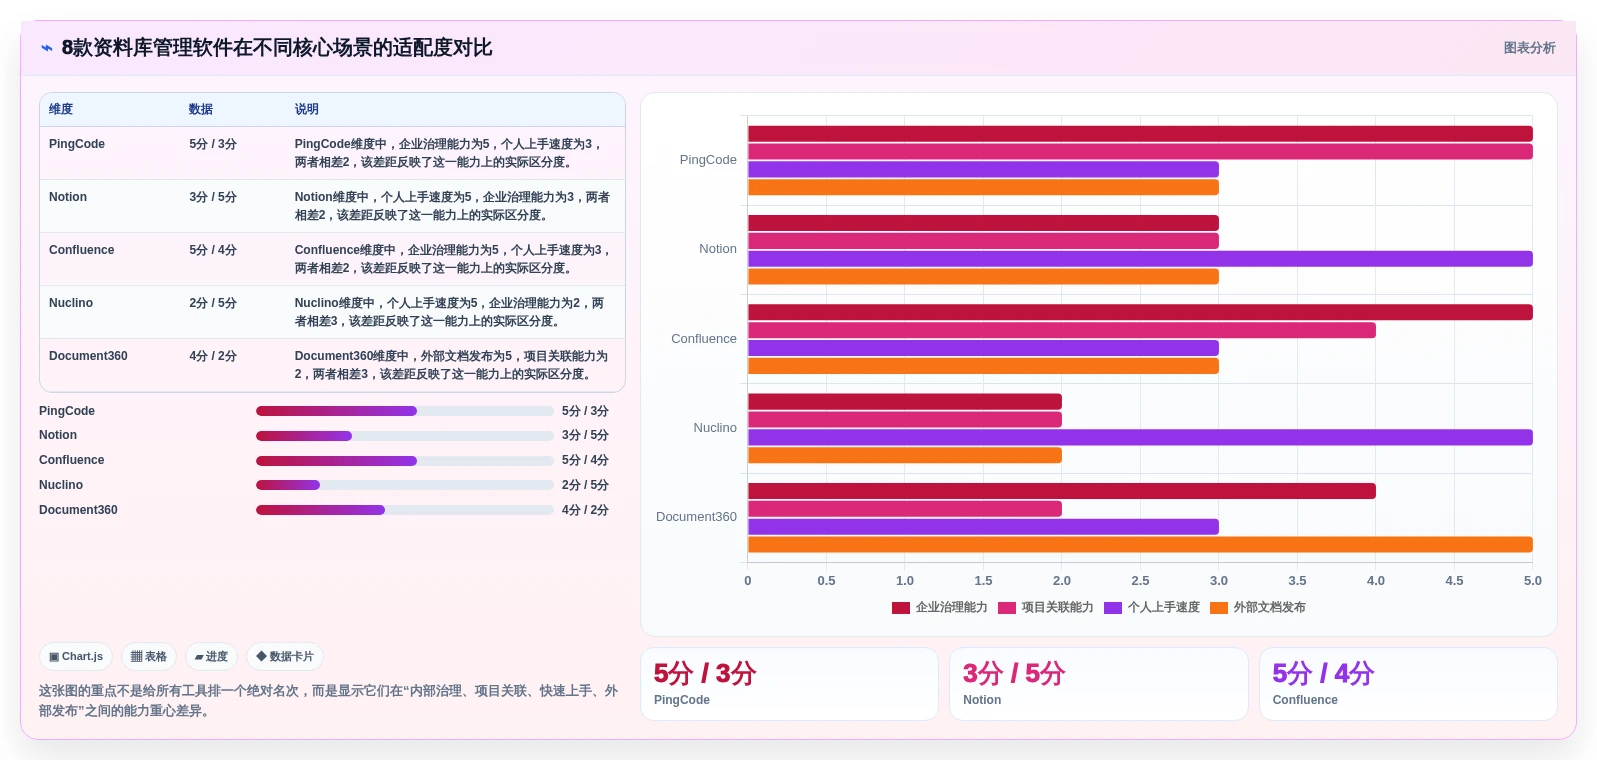Viewport: 1597px width, 760px height.
Task: Click the Confluence chart axis label
Action: click(704, 339)
